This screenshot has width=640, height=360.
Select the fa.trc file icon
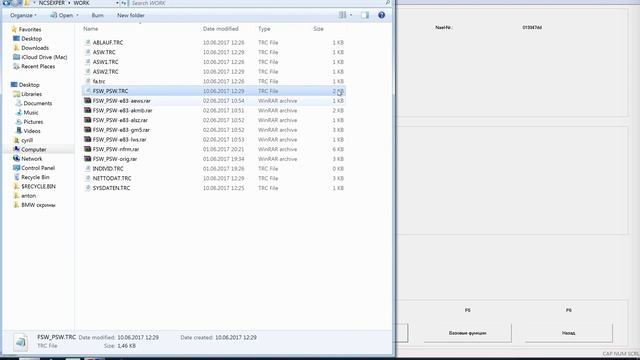point(87,81)
